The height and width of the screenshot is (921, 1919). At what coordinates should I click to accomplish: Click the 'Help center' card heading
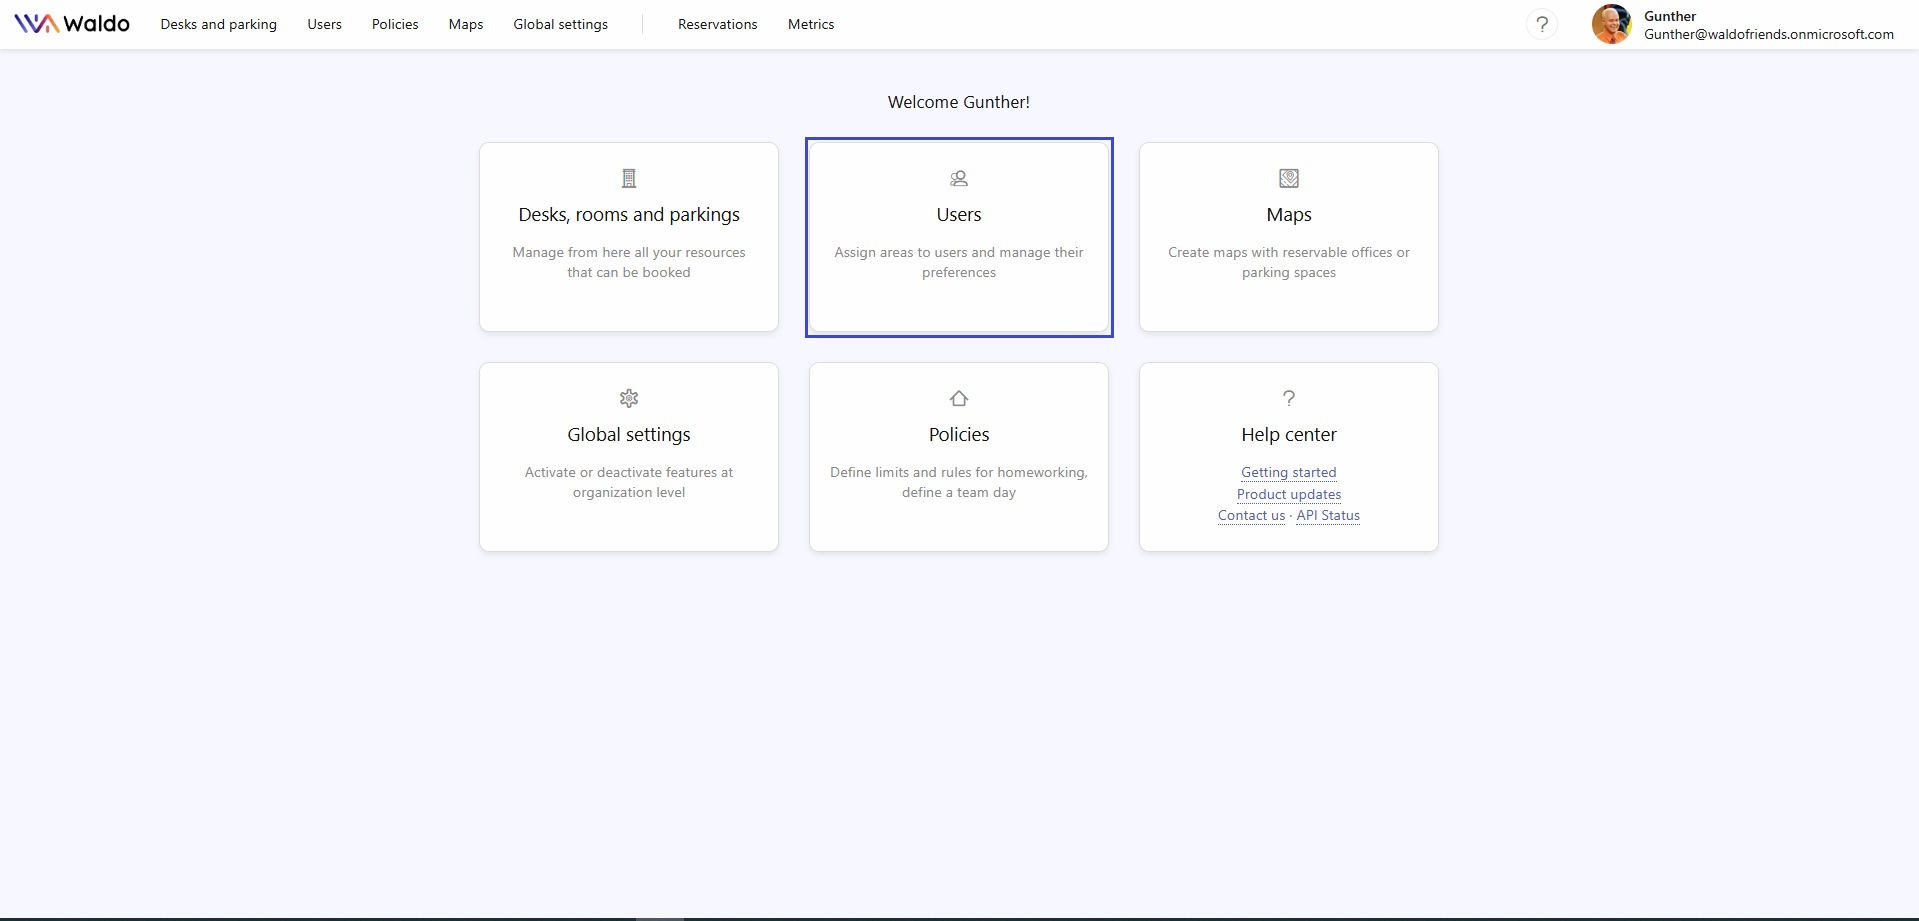(1289, 435)
